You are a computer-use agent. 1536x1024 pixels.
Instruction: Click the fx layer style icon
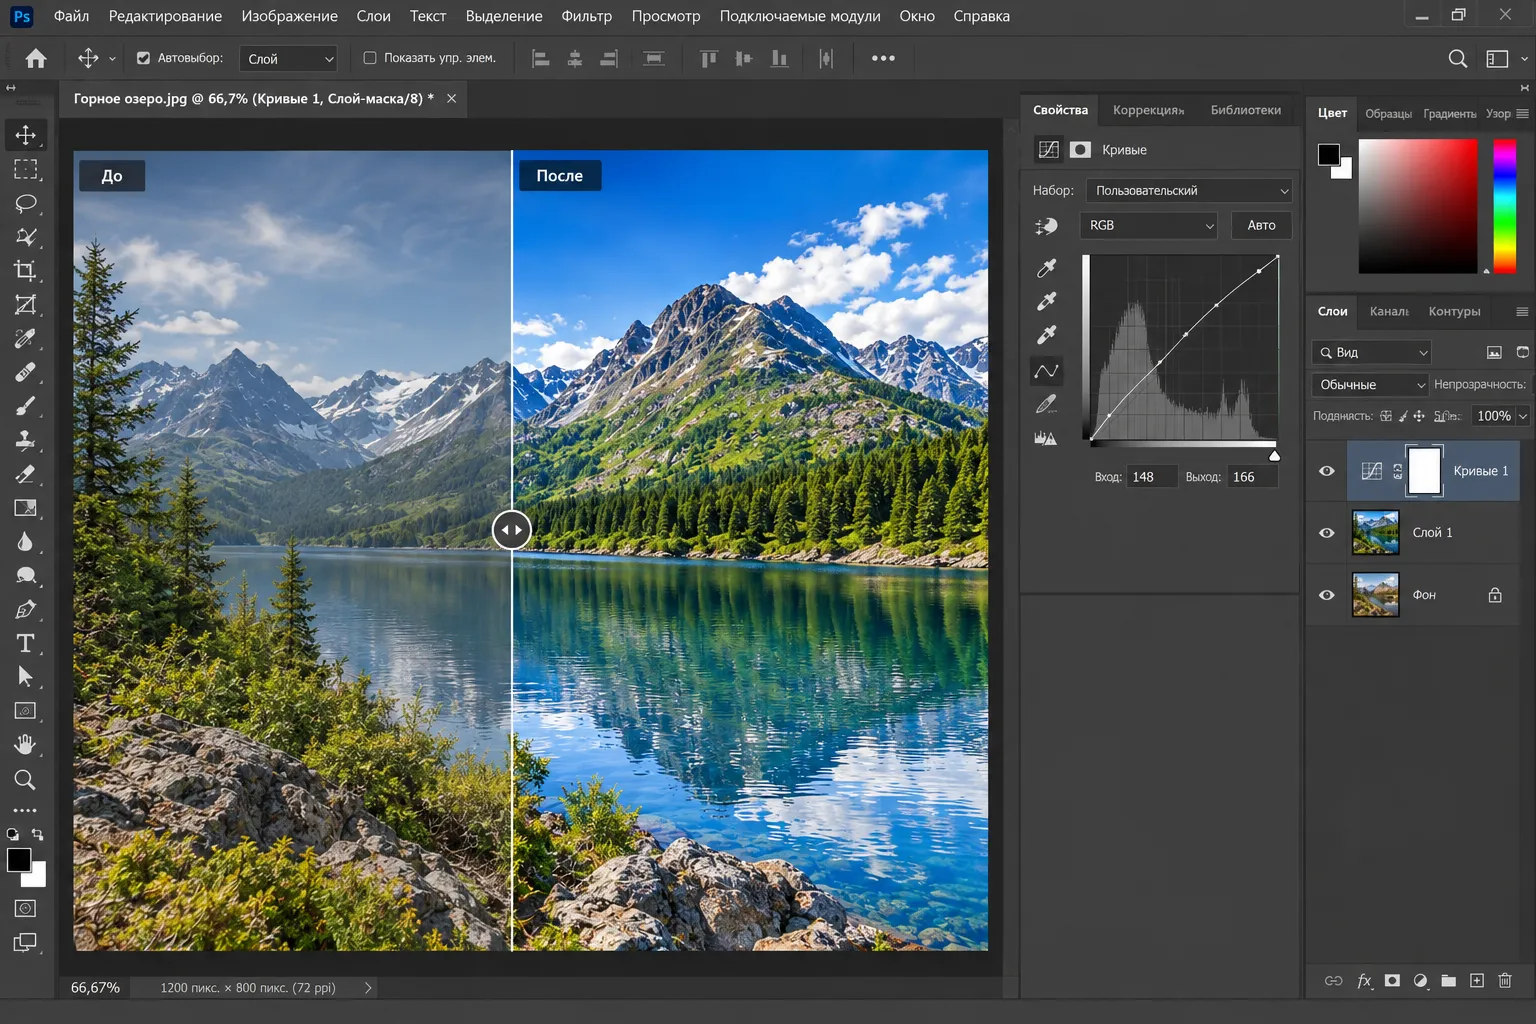click(1364, 981)
